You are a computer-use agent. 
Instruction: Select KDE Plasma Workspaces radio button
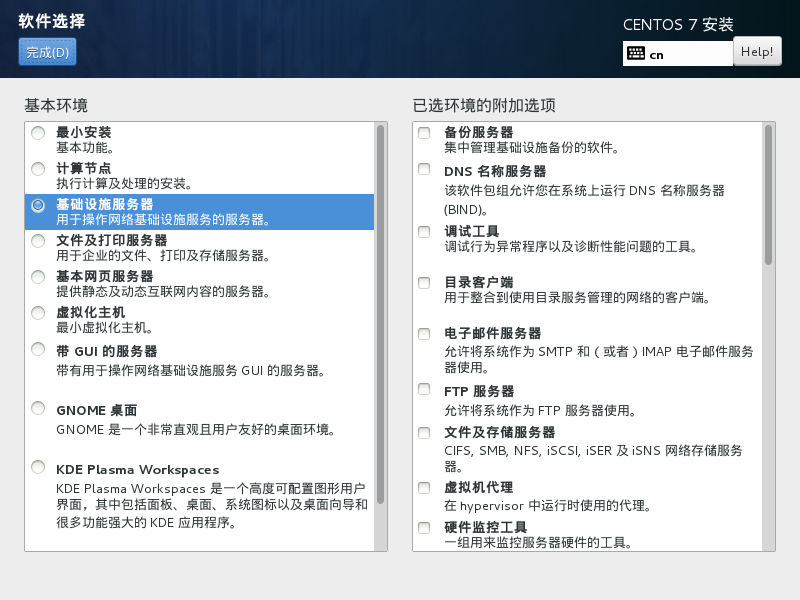(x=38, y=467)
